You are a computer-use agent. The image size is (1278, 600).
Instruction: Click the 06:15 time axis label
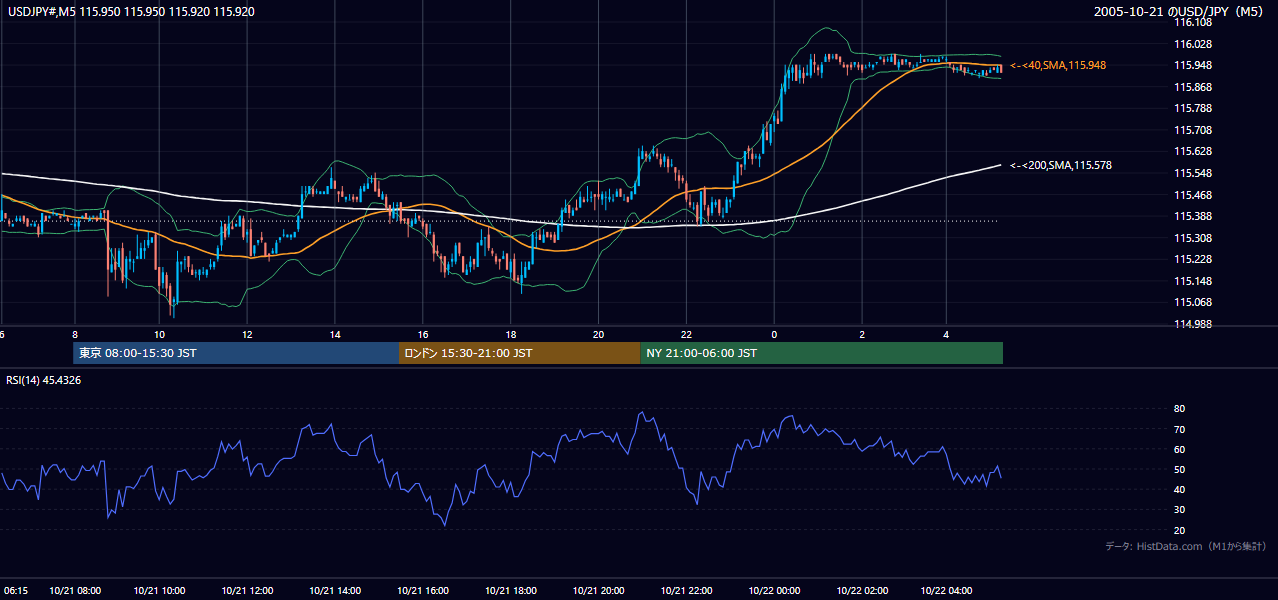(x=14, y=591)
